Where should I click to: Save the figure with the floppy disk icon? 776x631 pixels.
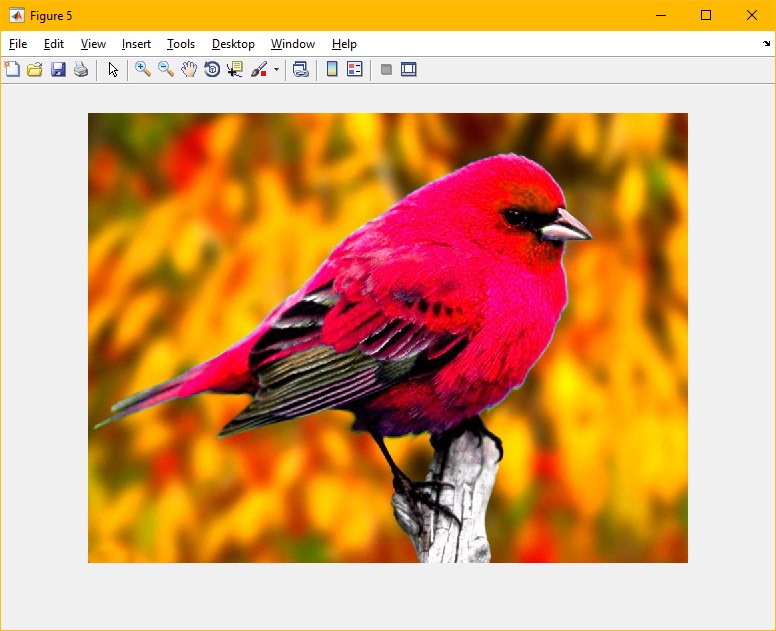point(58,69)
